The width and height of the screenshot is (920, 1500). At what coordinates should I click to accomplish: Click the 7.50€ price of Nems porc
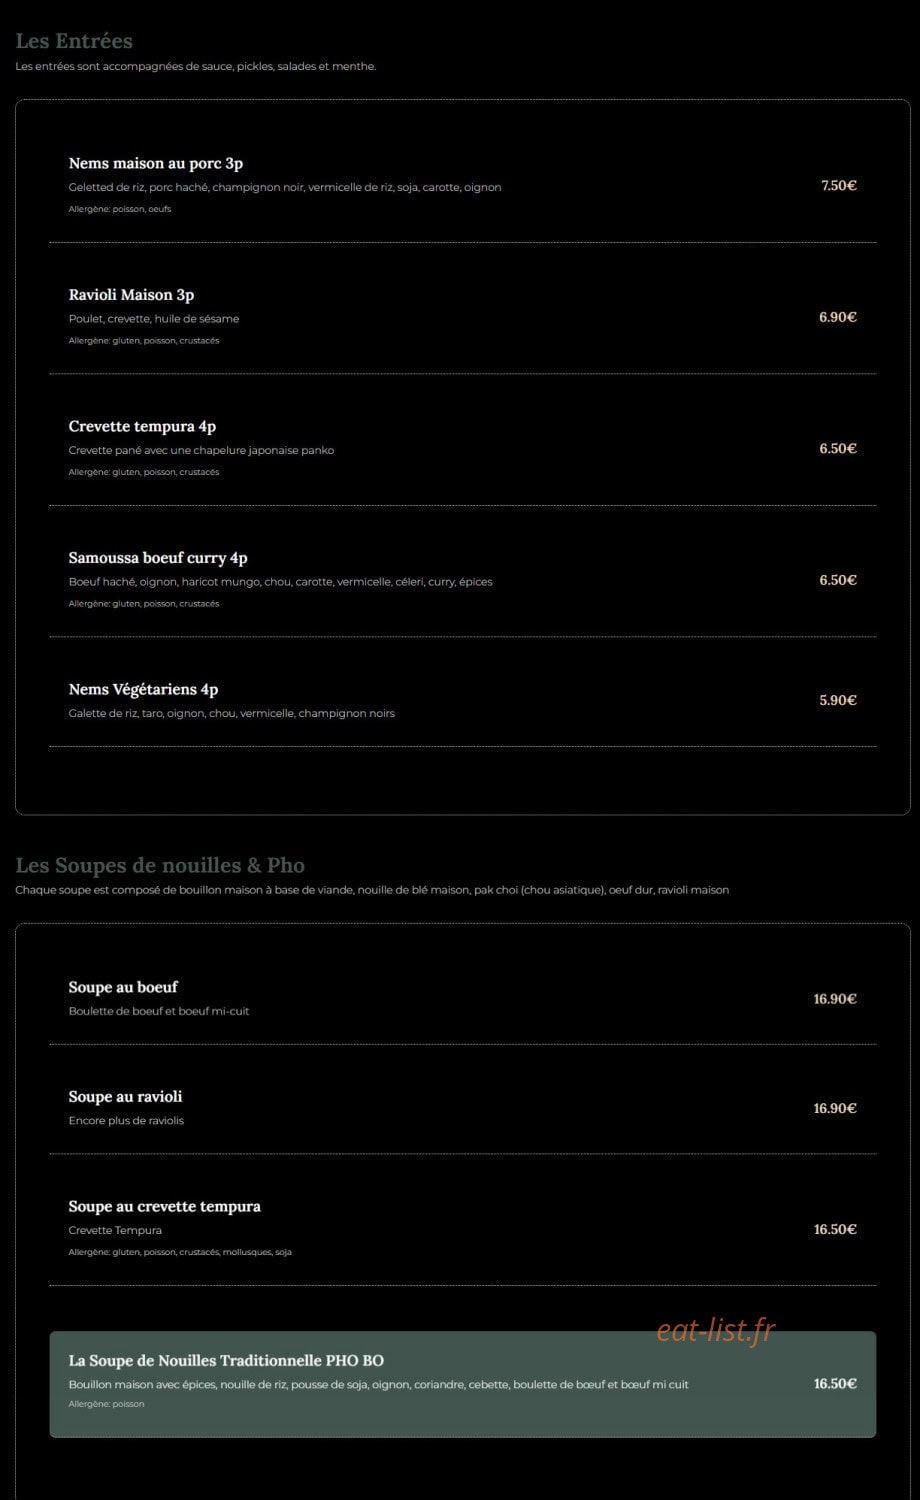(839, 185)
